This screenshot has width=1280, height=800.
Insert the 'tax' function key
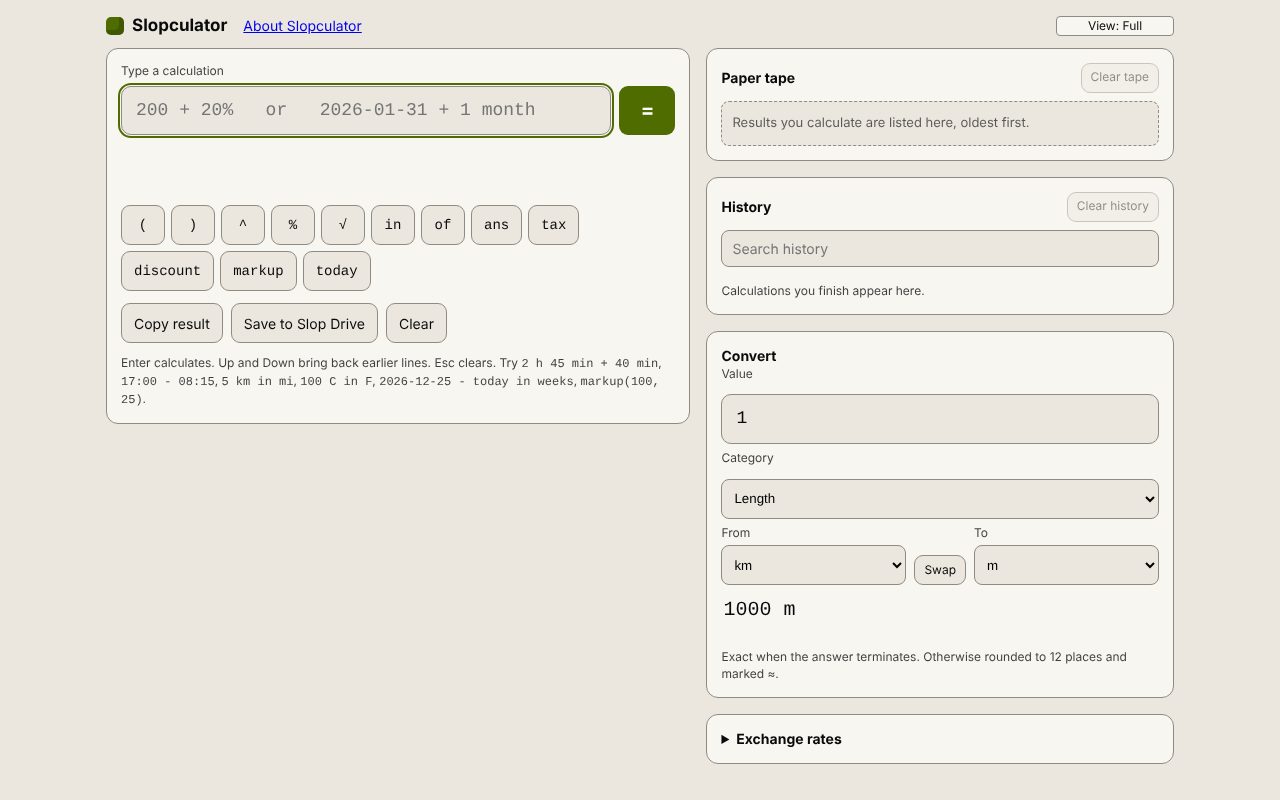pyautogui.click(x=553, y=225)
